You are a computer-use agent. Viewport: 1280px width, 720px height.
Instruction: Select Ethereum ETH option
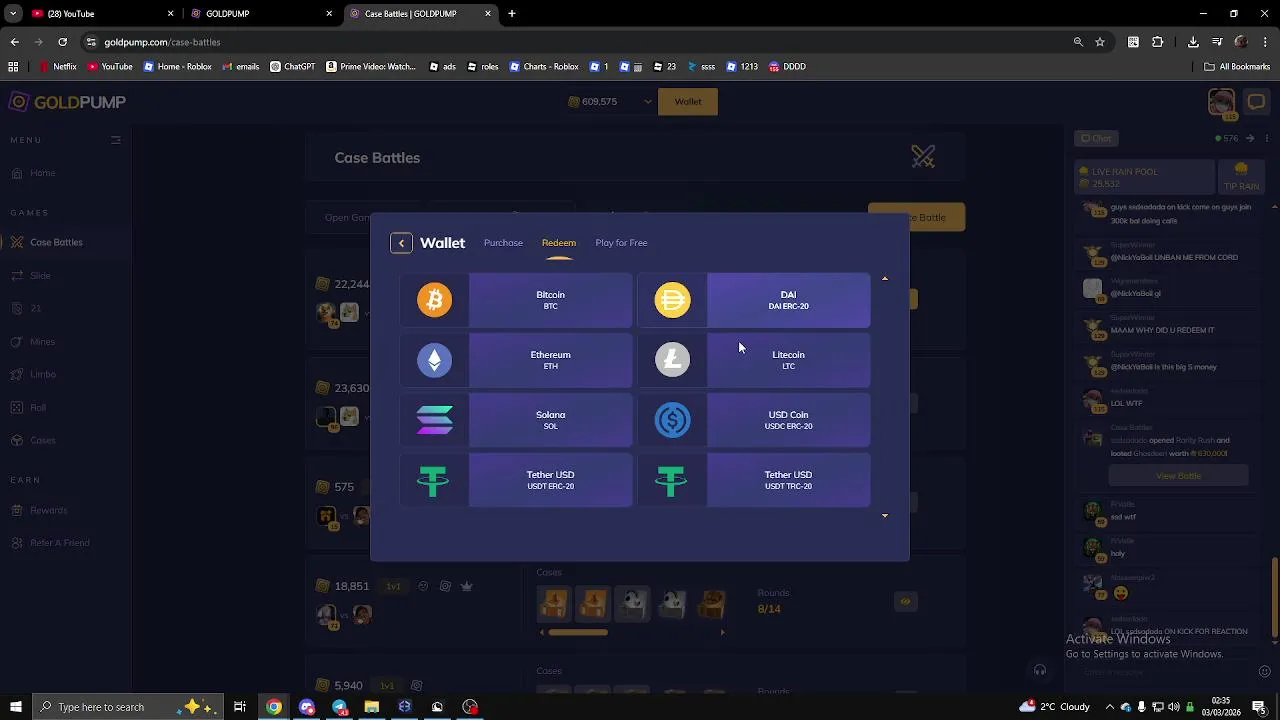pyautogui.click(x=516, y=360)
